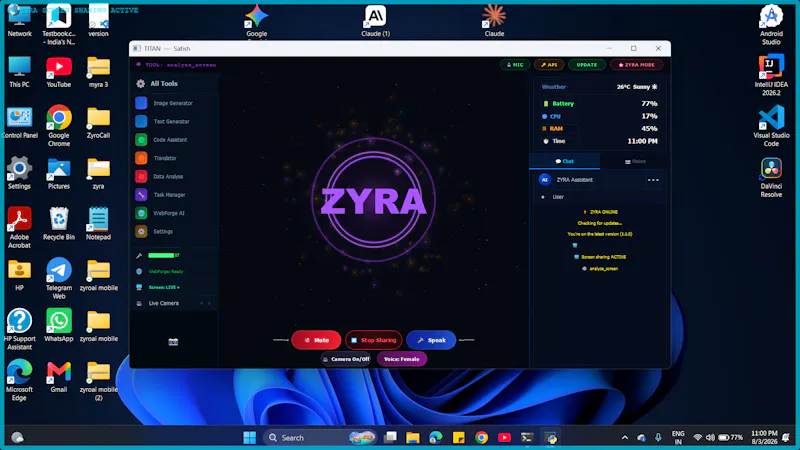Click the Screen sharing ACTIVE chat message
800x450 pixels.
pyautogui.click(x=600, y=257)
